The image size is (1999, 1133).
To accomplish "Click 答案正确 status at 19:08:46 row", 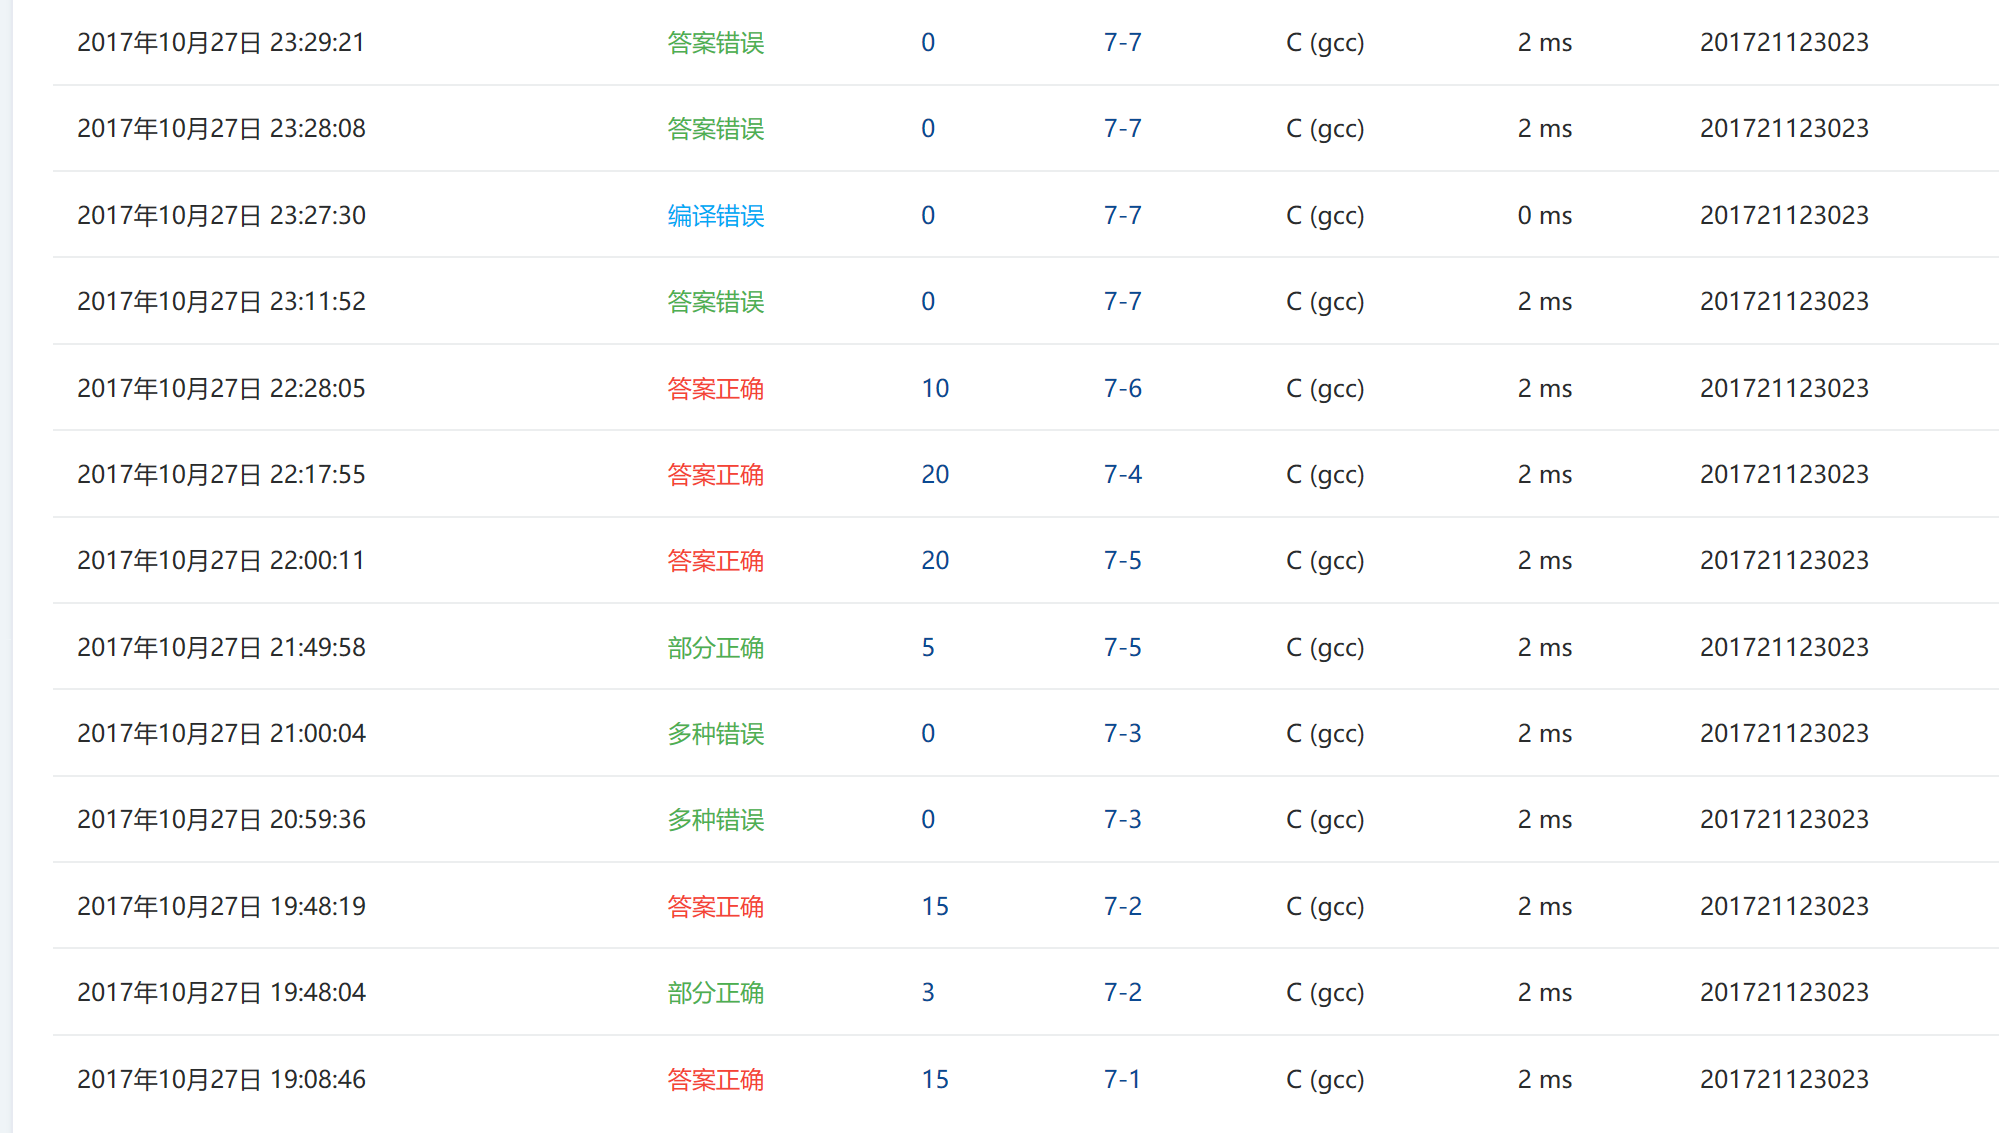I will (715, 1079).
